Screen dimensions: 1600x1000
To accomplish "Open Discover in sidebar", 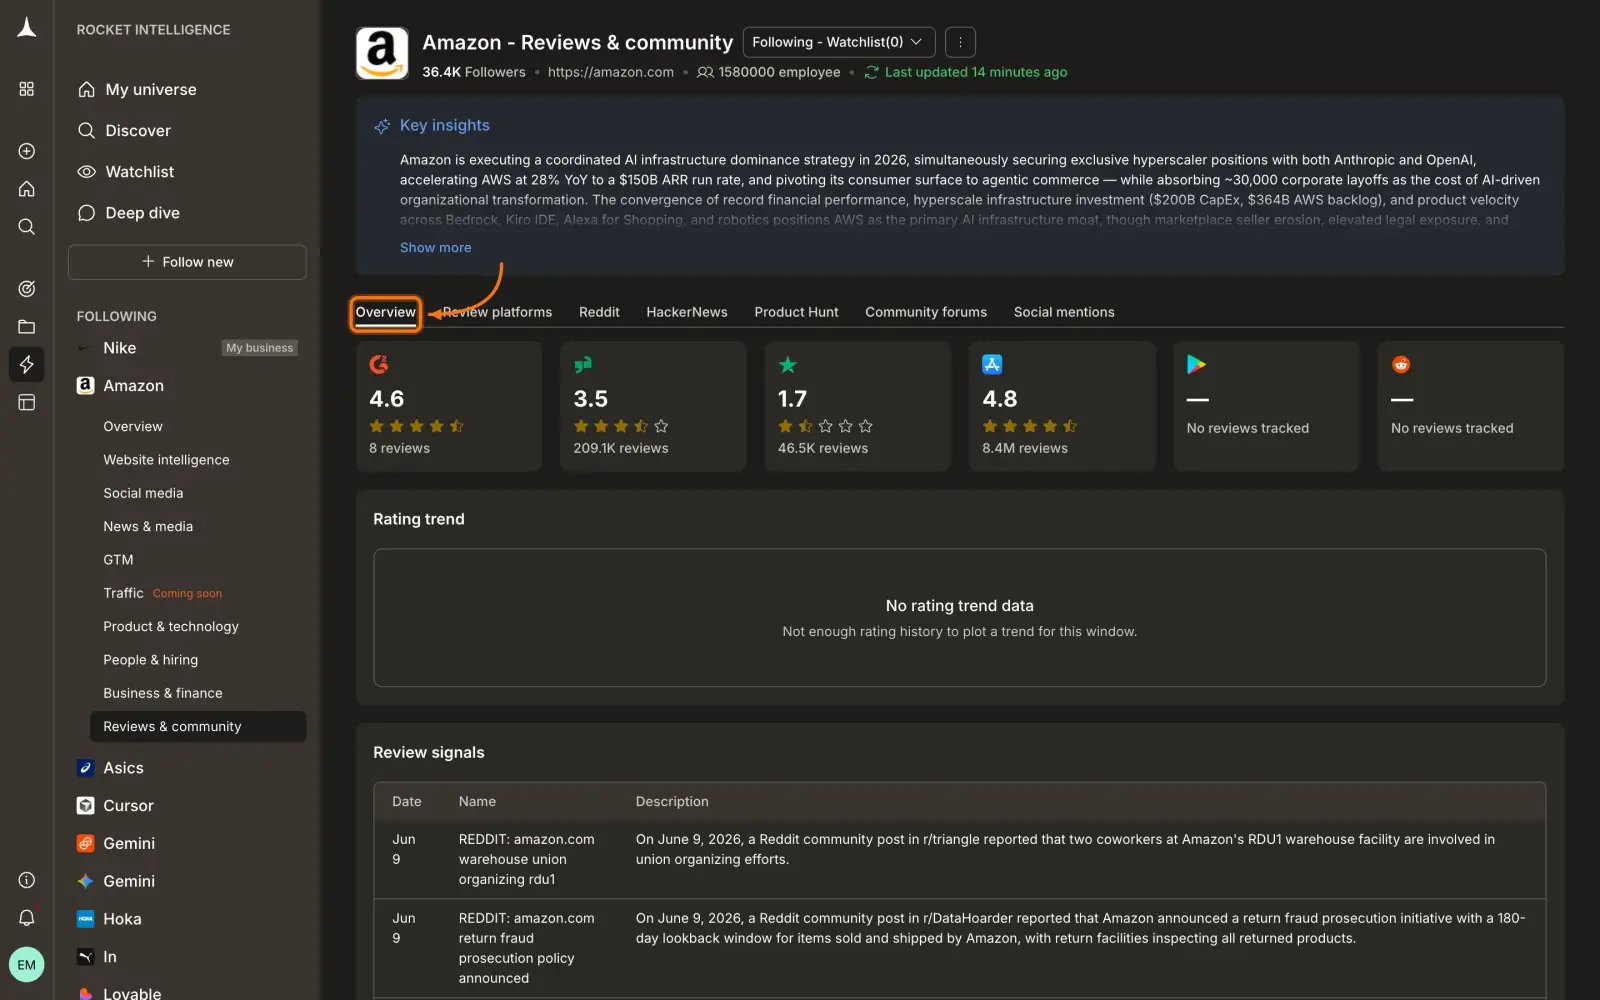I will coord(138,131).
